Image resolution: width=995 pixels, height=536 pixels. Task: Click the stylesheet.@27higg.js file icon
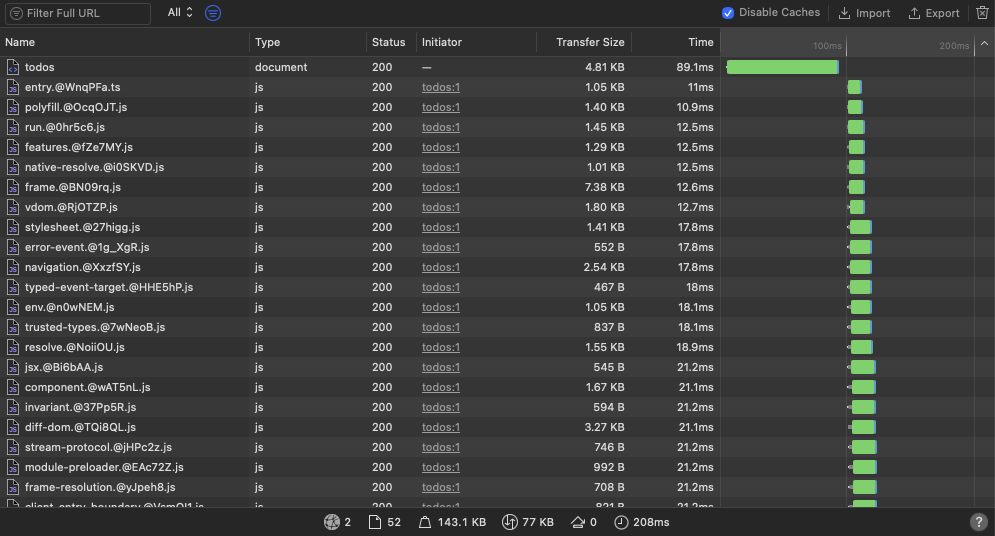(x=13, y=227)
